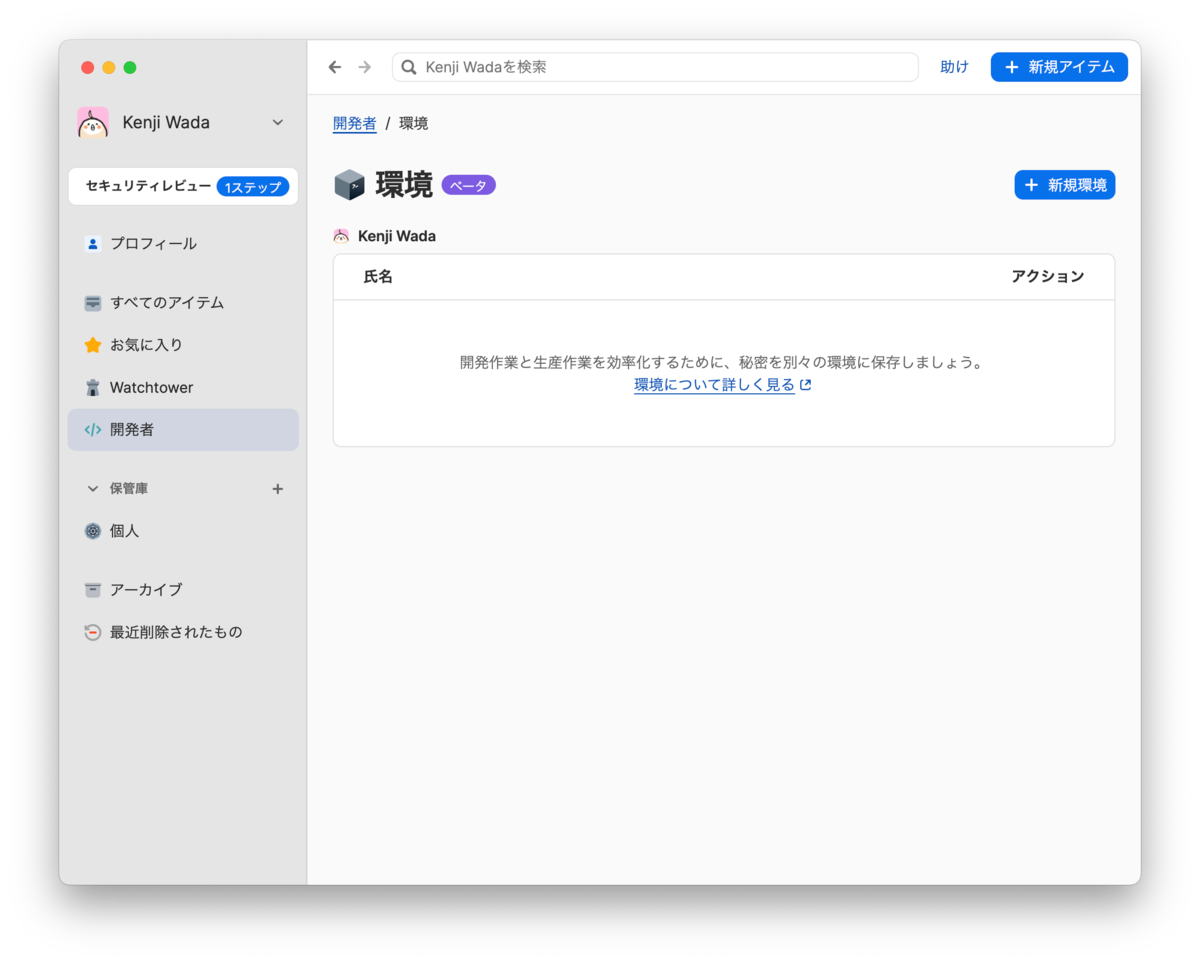
Task: Add a vault with 保管庫 plus icon
Action: coord(278,489)
